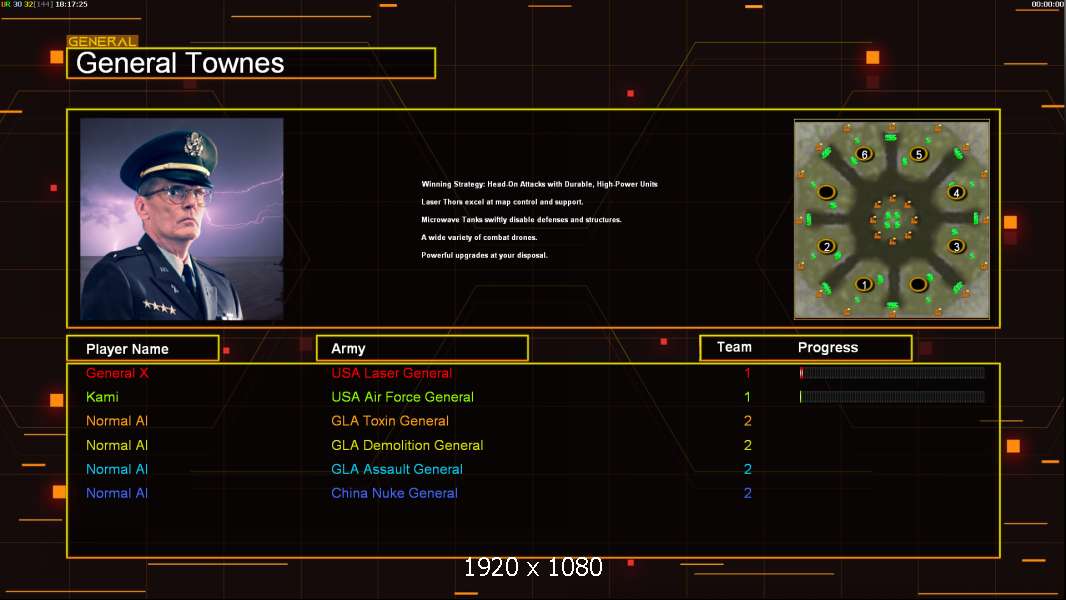Click team number 2 for China Nuke General
The width and height of the screenshot is (1066, 600).
coord(747,493)
